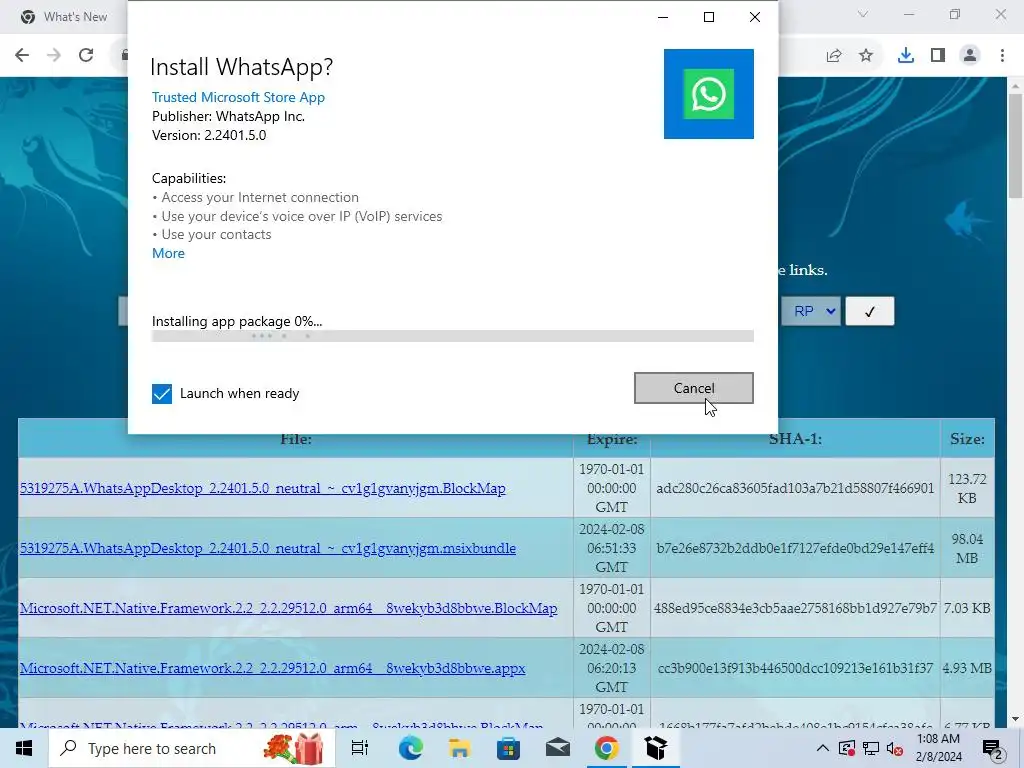Click Chrome site security lock icon
Screen dimensions: 1024x768
tap(124, 56)
